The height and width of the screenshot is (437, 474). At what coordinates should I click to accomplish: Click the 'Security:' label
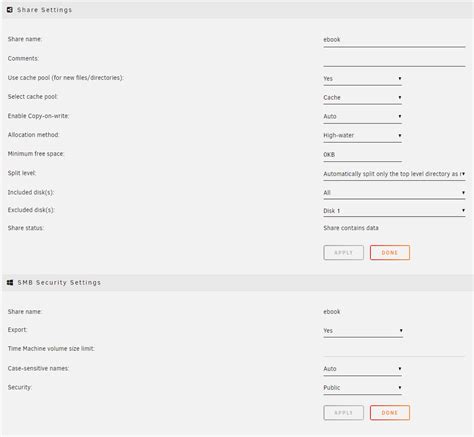(20, 387)
